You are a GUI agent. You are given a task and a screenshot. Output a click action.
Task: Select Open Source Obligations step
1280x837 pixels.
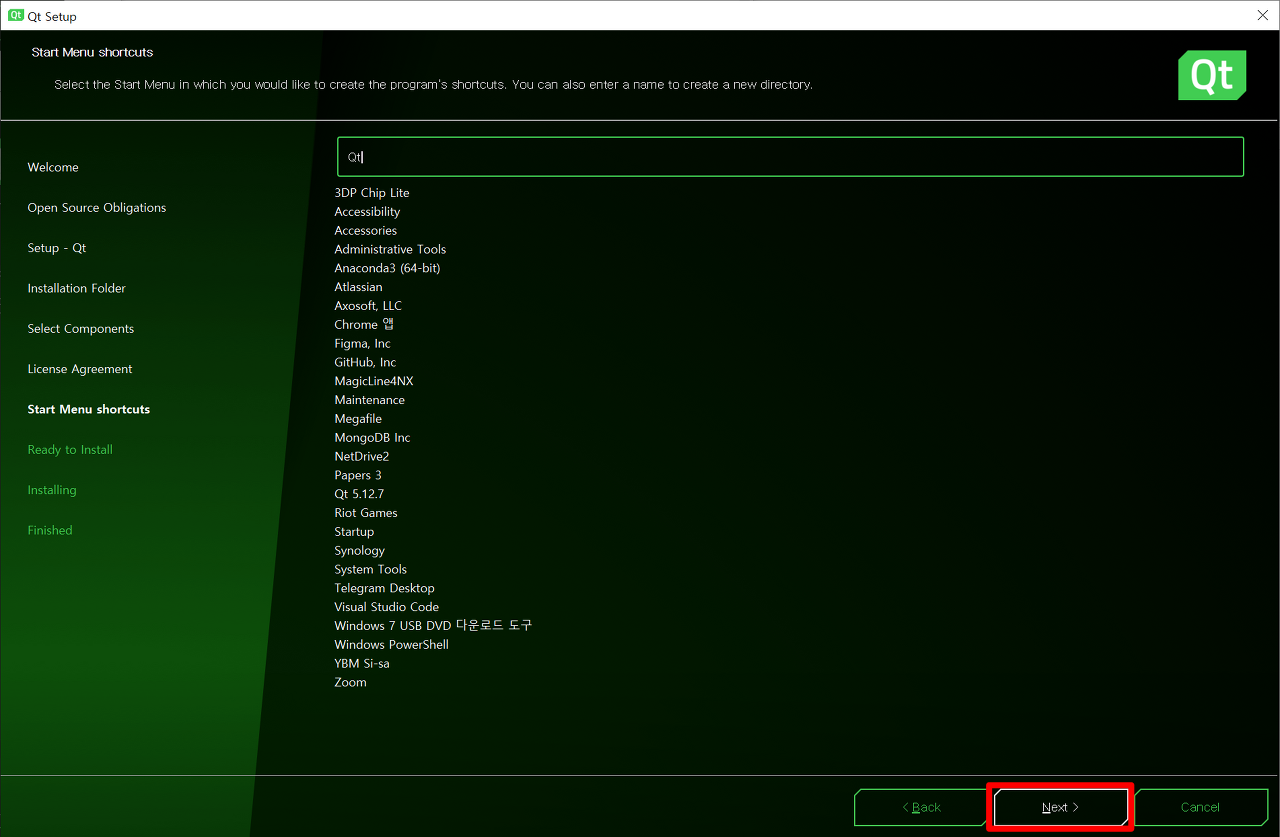(x=97, y=208)
